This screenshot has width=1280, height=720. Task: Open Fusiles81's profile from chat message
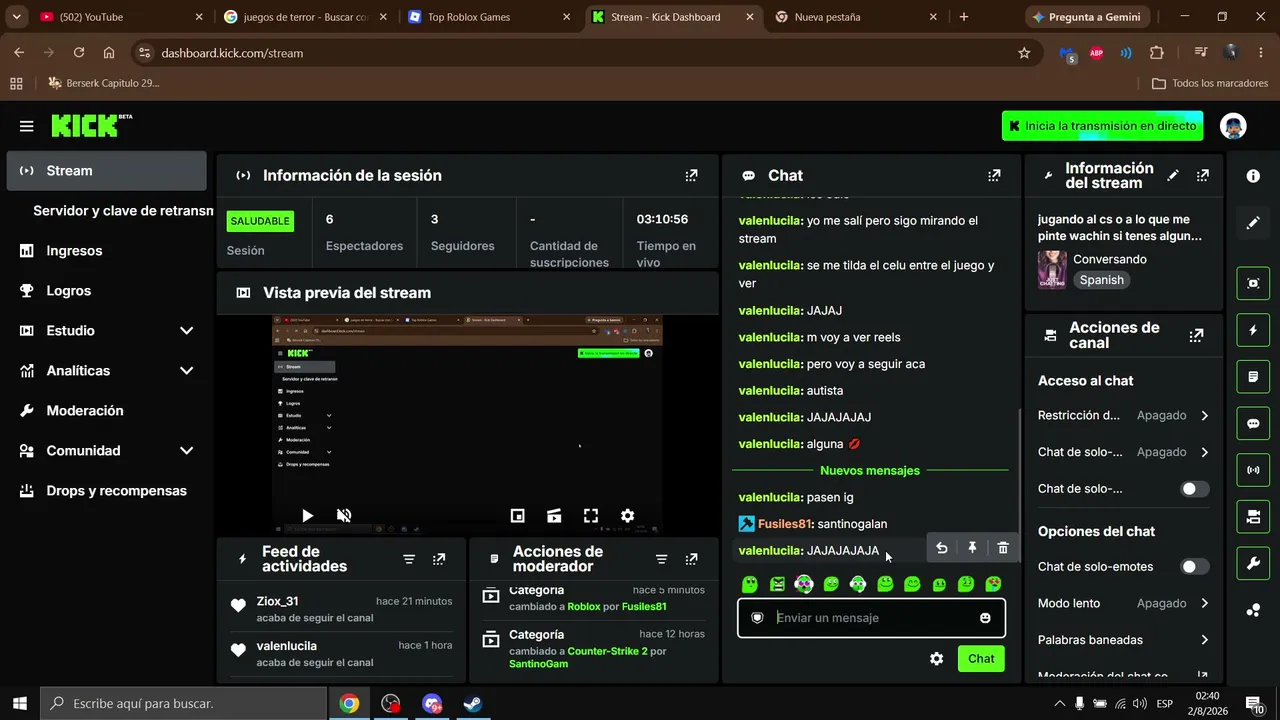784,524
